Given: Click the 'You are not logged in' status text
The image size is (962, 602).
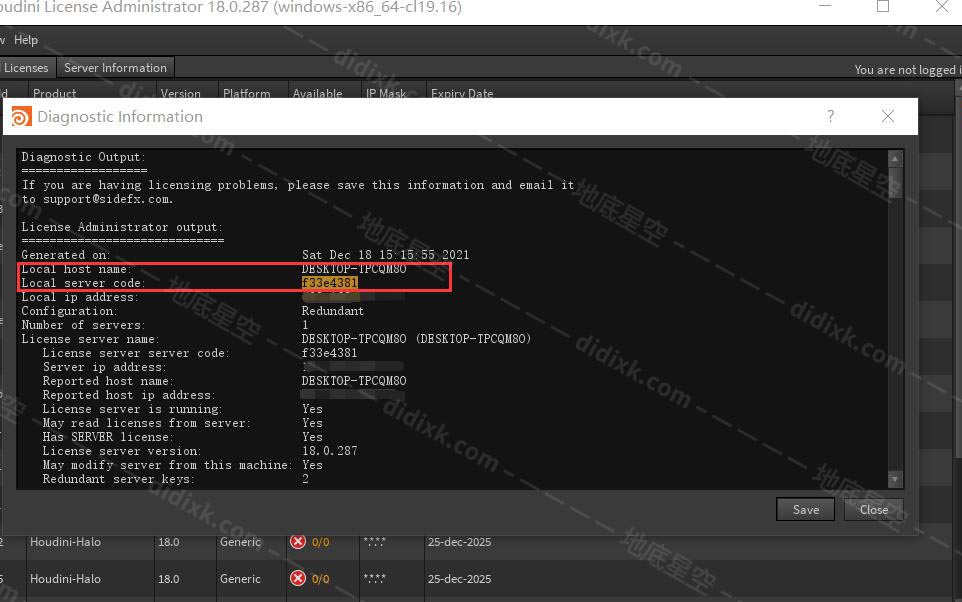Looking at the screenshot, I should pyautogui.click(x=907, y=70).
